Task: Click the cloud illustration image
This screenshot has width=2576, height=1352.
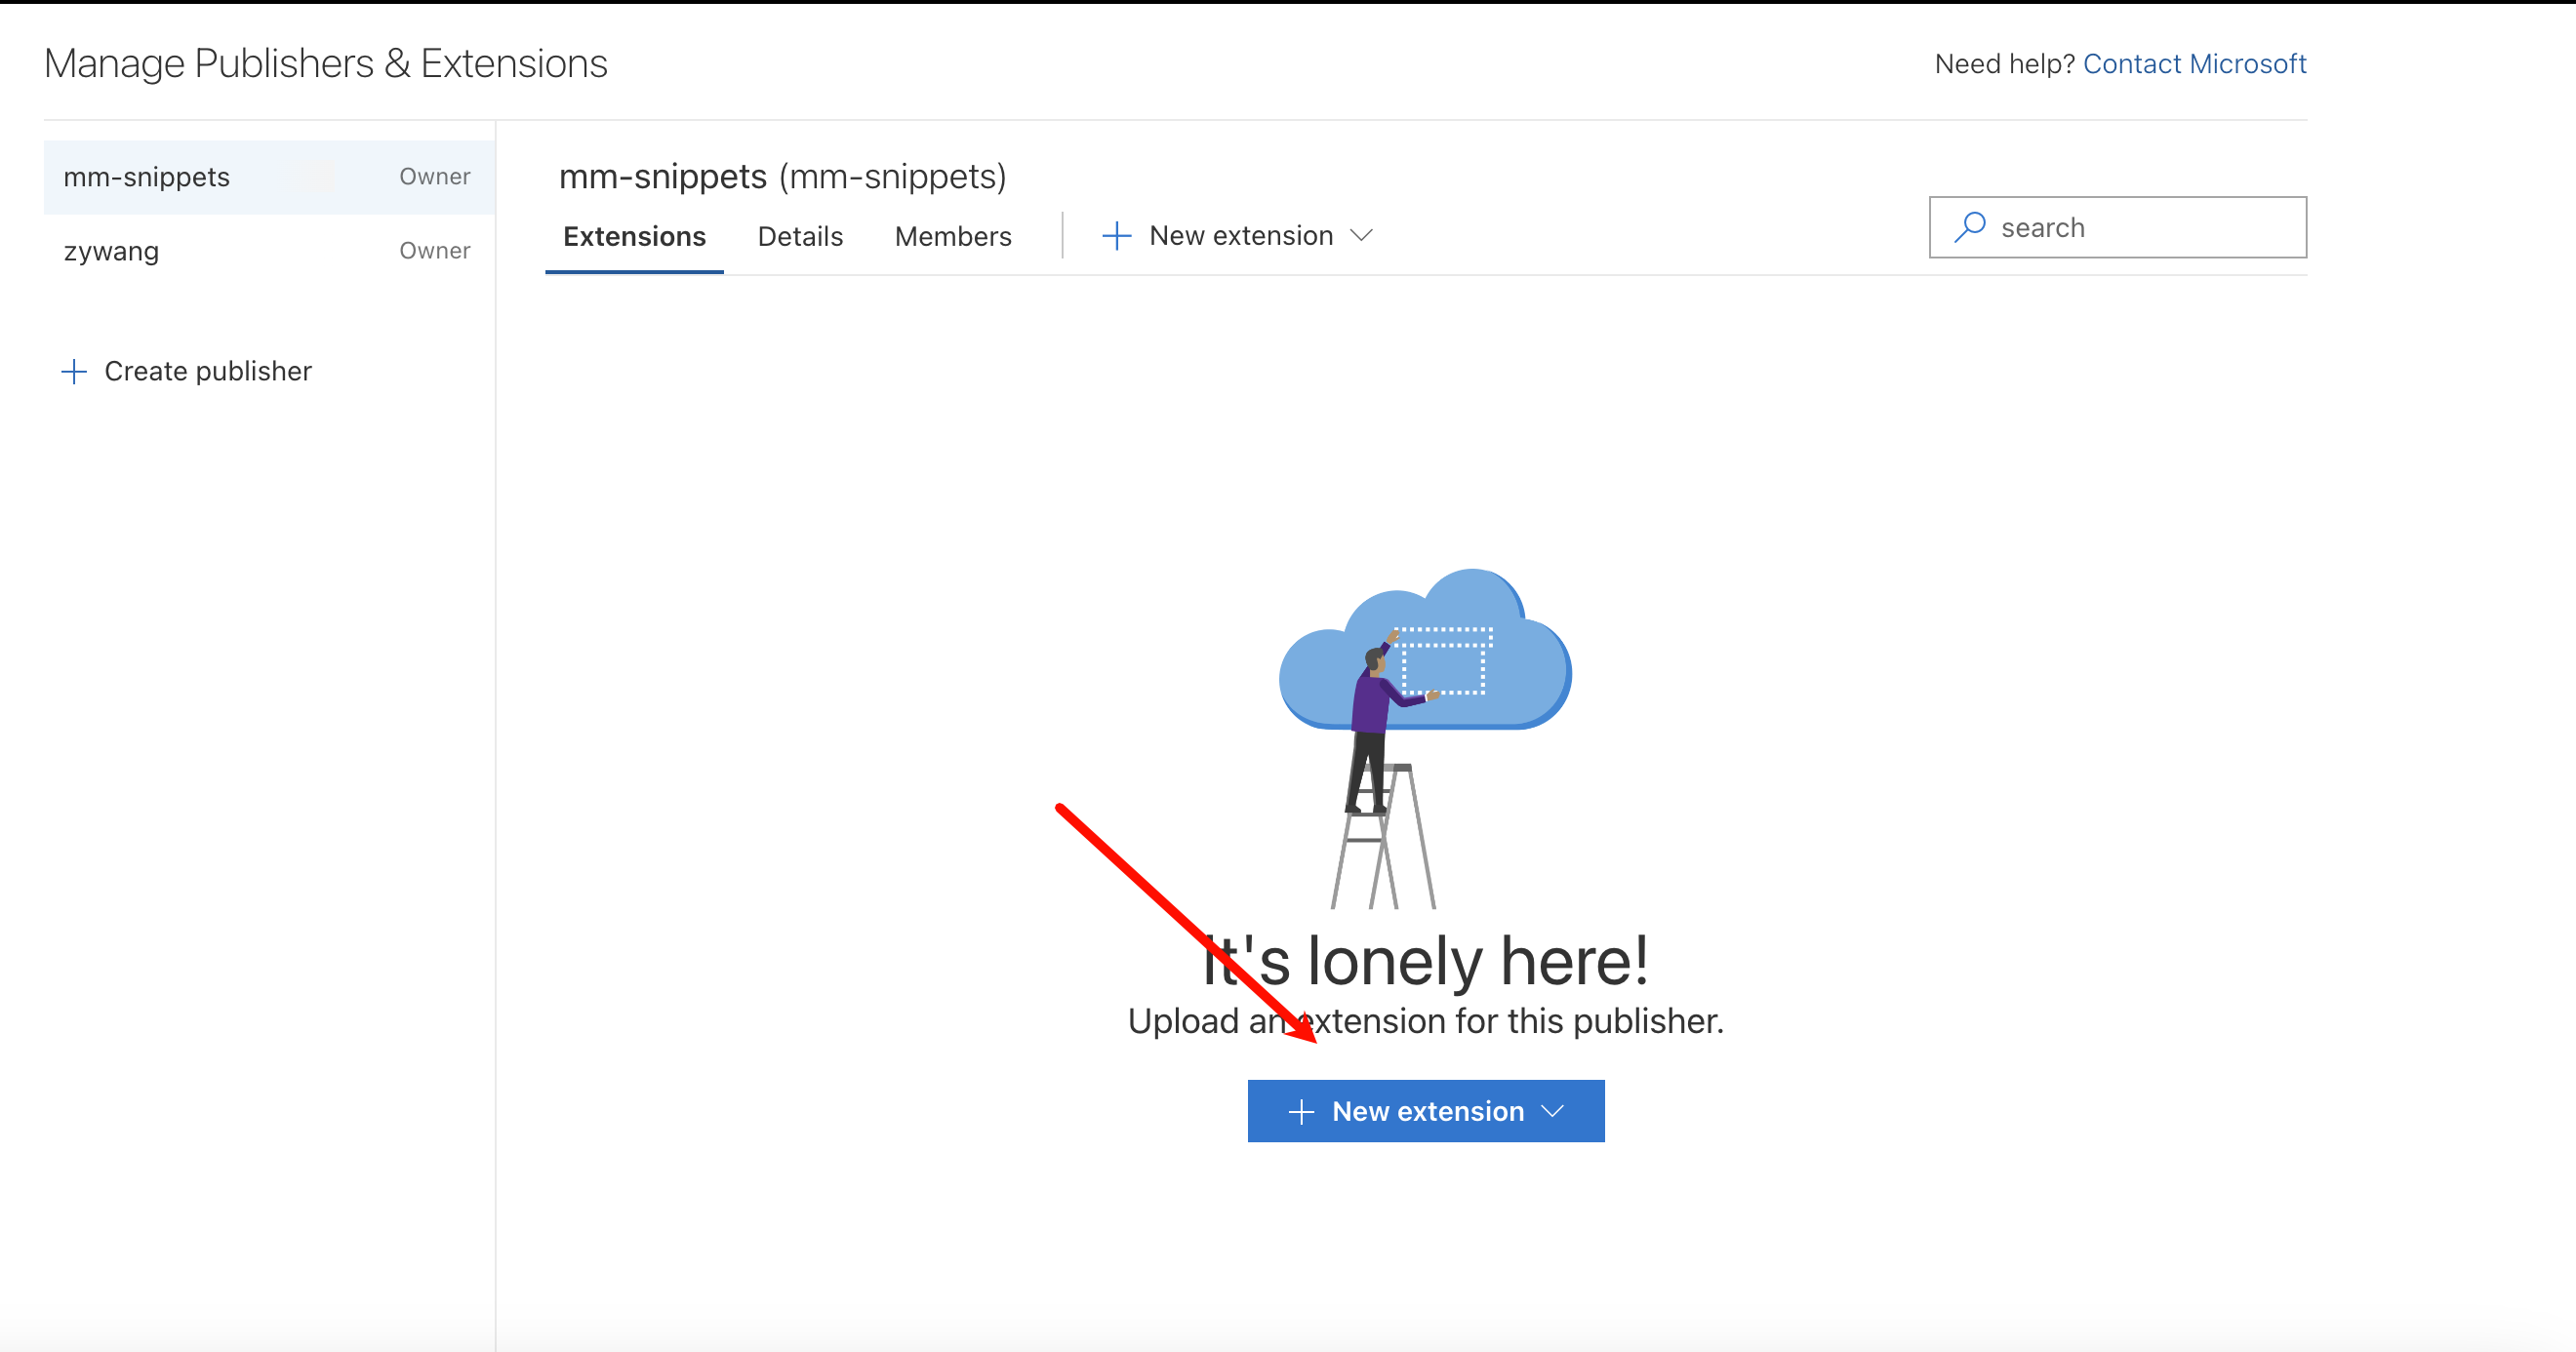Action: 1425,738
